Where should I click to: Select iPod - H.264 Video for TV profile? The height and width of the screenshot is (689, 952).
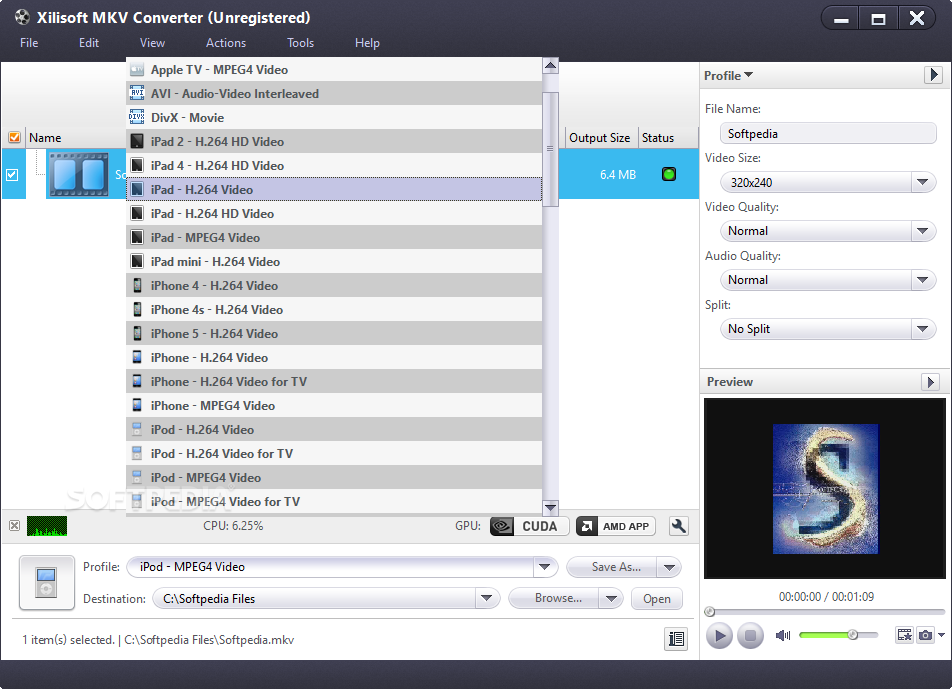334,453
